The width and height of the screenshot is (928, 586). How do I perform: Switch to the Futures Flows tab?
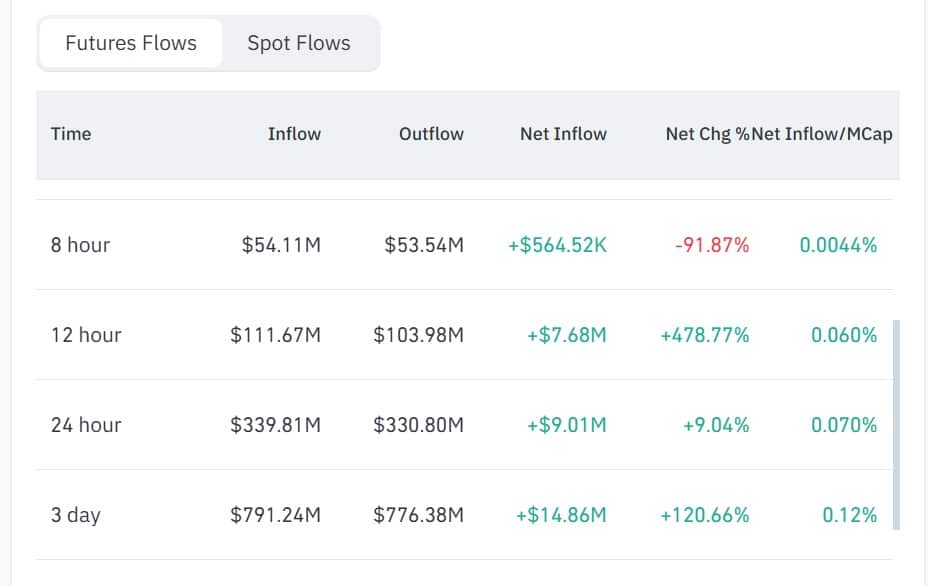pos(131,43)
